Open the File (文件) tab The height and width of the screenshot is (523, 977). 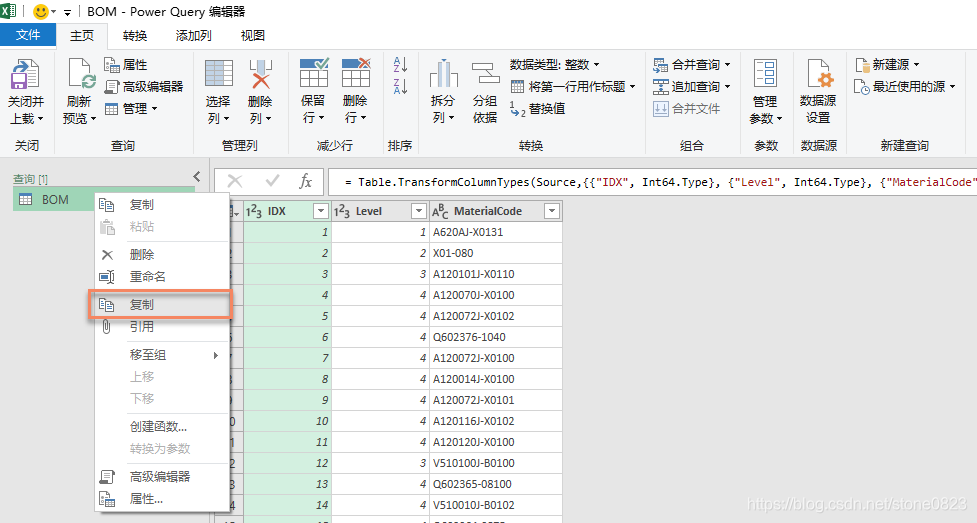(x=28, y=35)
